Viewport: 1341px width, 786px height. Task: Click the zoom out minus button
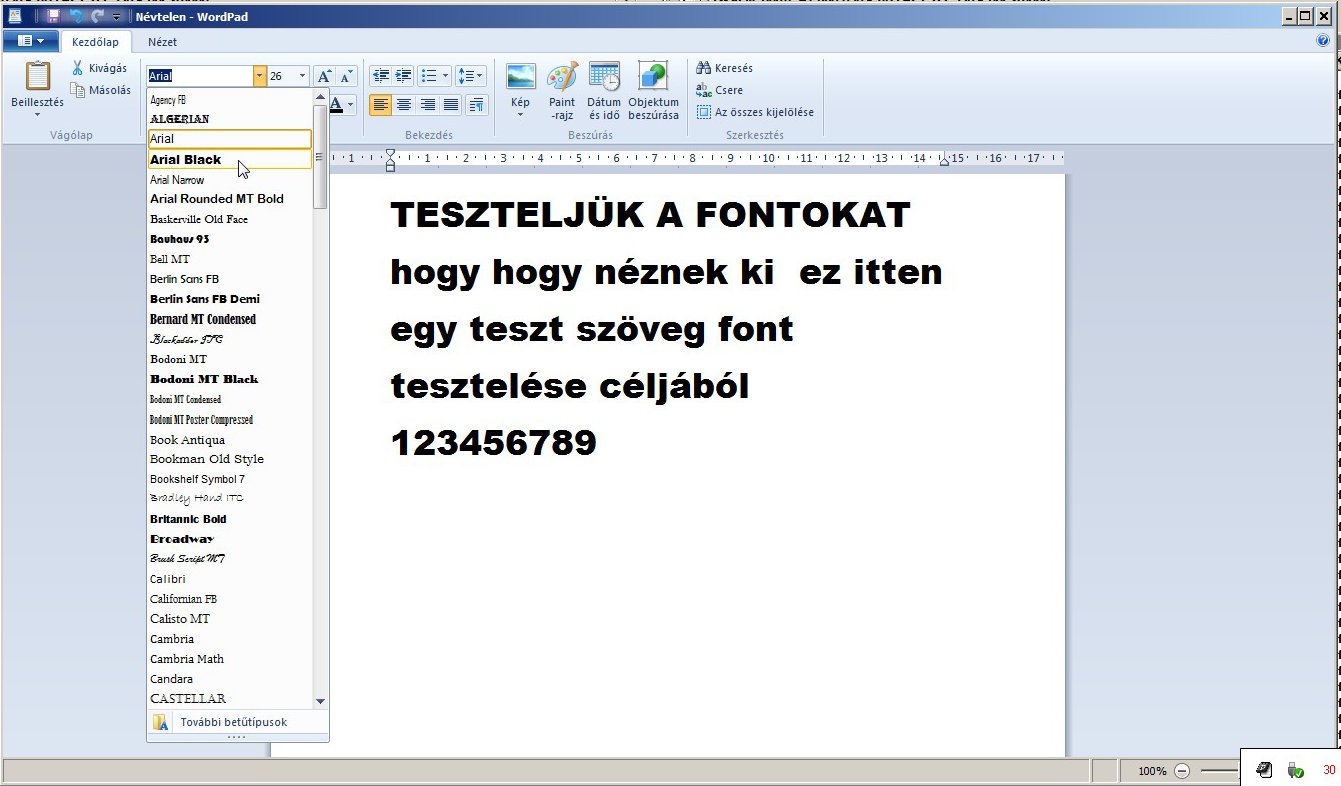pos(1182,771)
